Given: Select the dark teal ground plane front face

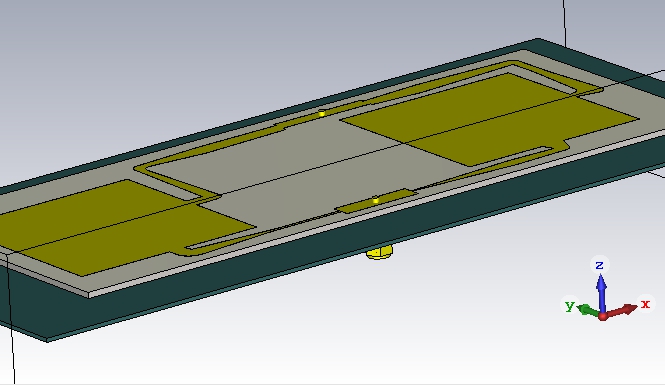Looking at the screenshot, I should coord(331,263).
